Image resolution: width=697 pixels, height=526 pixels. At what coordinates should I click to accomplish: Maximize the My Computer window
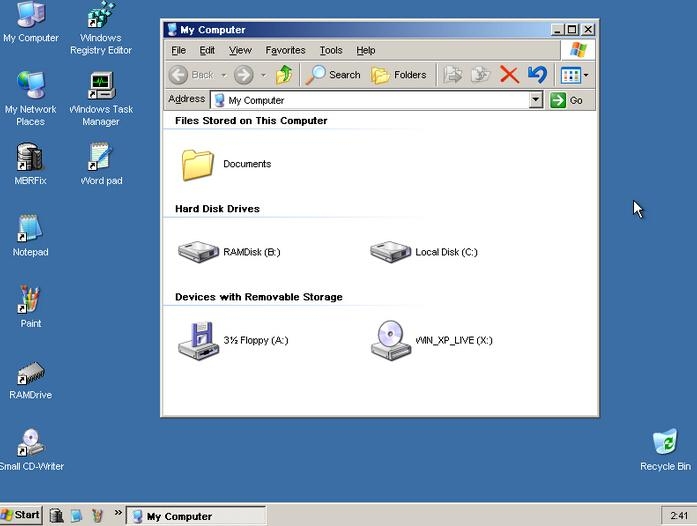(573, 30)
